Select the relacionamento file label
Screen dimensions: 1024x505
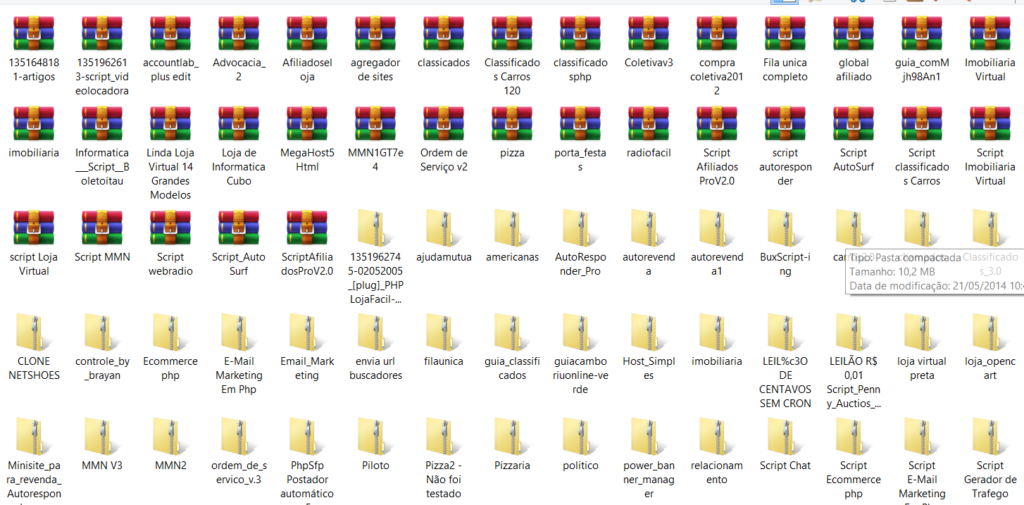click(717, 472)
